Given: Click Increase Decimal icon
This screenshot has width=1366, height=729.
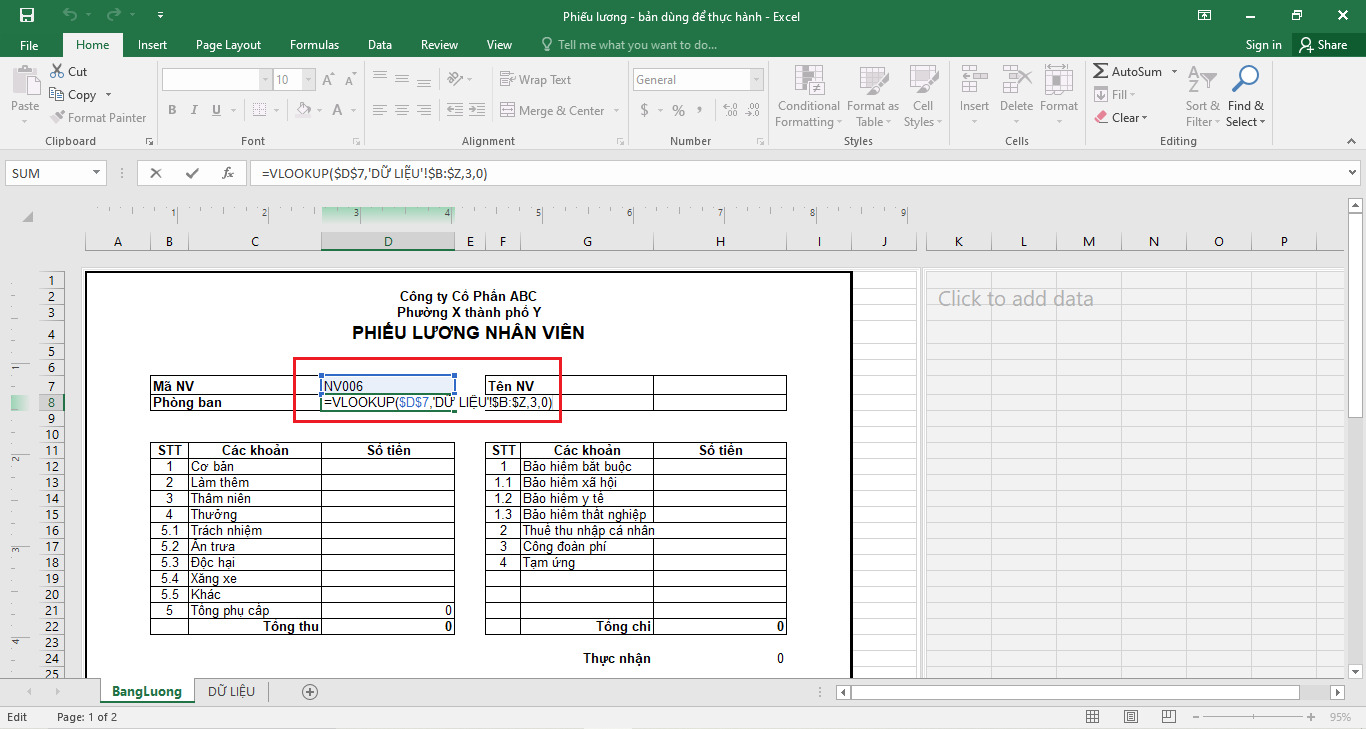Looking at the screenshot, I should pos(730,110).
